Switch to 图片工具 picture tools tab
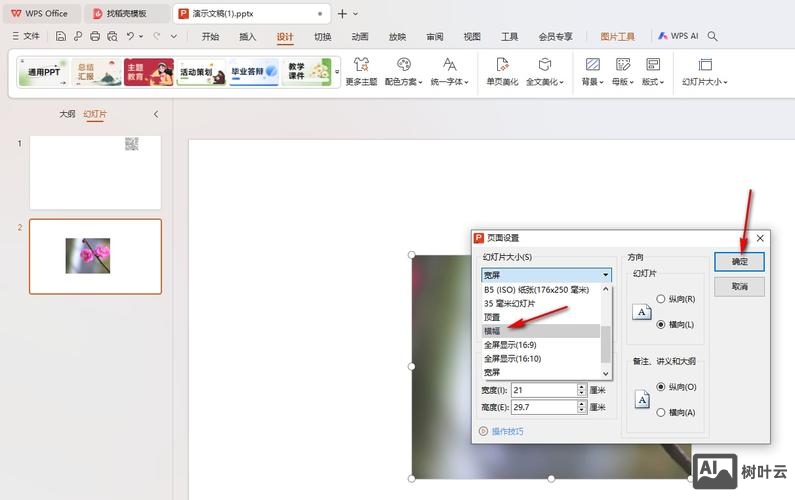Image resolution: width=795 pixels, height=500 pixels. tap(618, 37)
